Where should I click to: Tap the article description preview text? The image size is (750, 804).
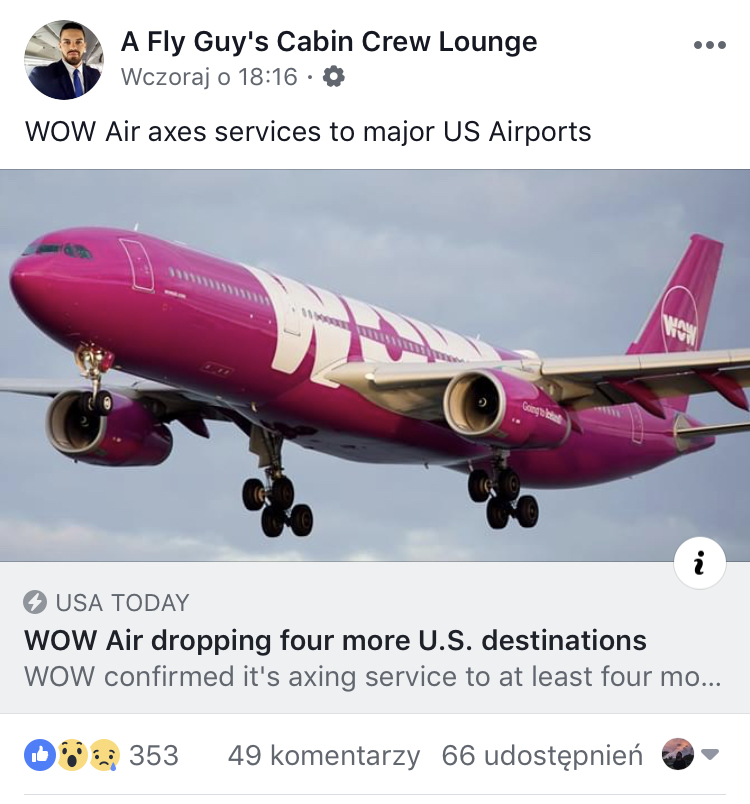pyautogui.click(x=373, y=676)
